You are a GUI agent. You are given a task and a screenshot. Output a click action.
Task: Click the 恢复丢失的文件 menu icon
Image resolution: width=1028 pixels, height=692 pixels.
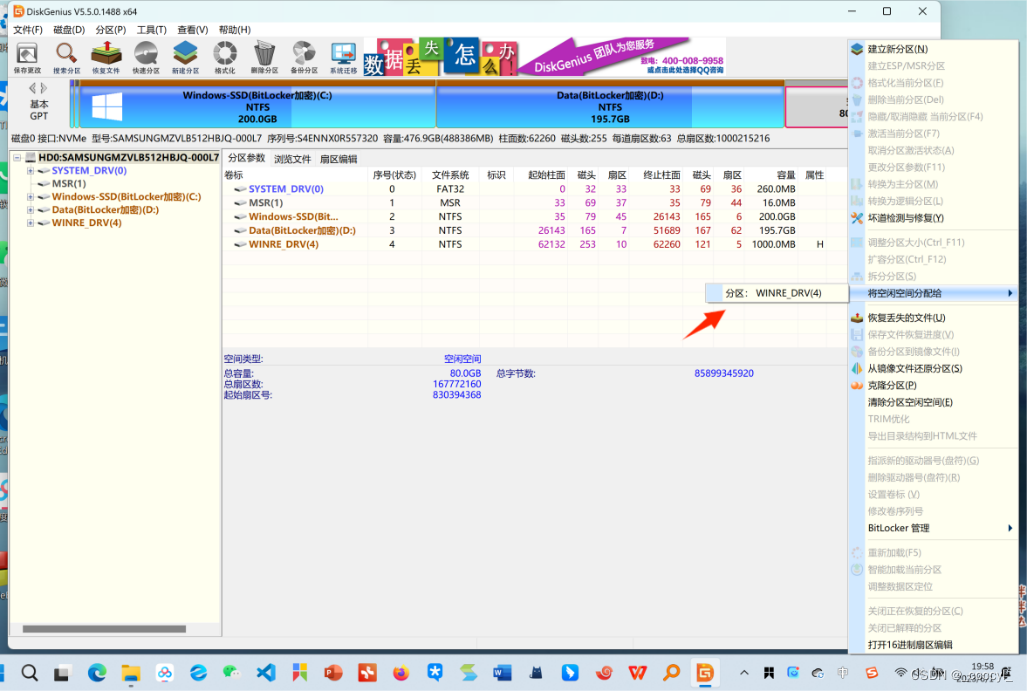[x=857, y=318]
